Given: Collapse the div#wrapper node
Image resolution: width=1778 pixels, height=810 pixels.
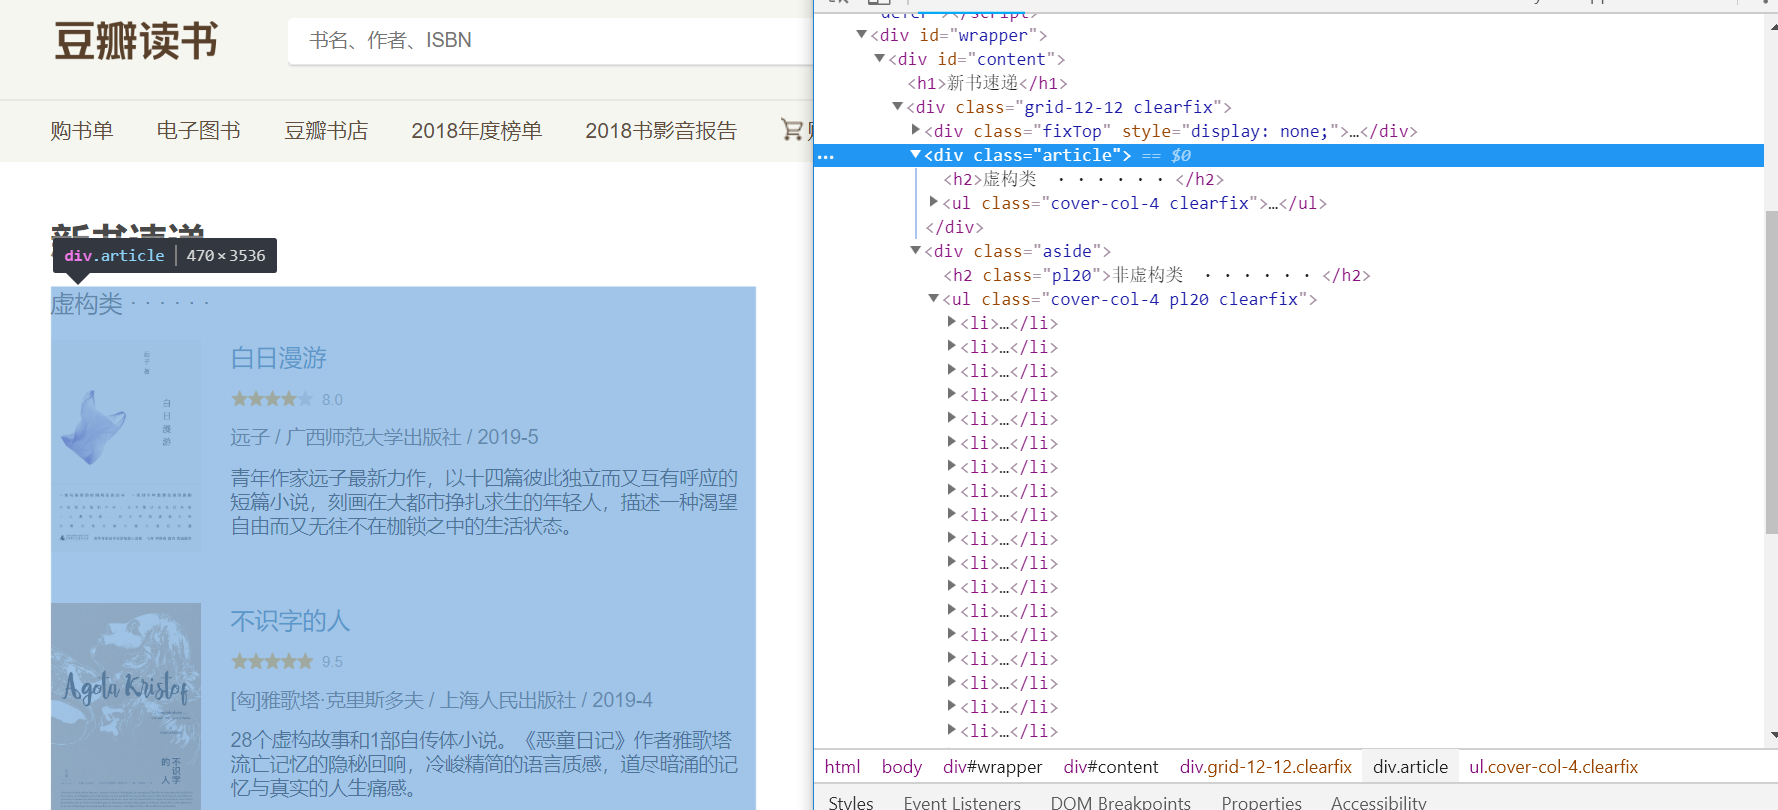Looking at the screenshot, I should pos(861,35).
